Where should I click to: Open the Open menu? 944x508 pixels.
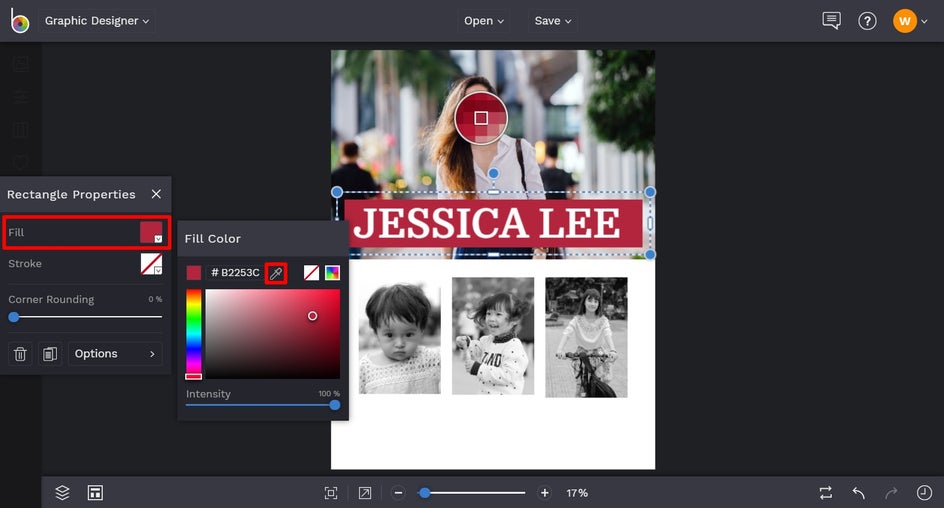[484, 21]
